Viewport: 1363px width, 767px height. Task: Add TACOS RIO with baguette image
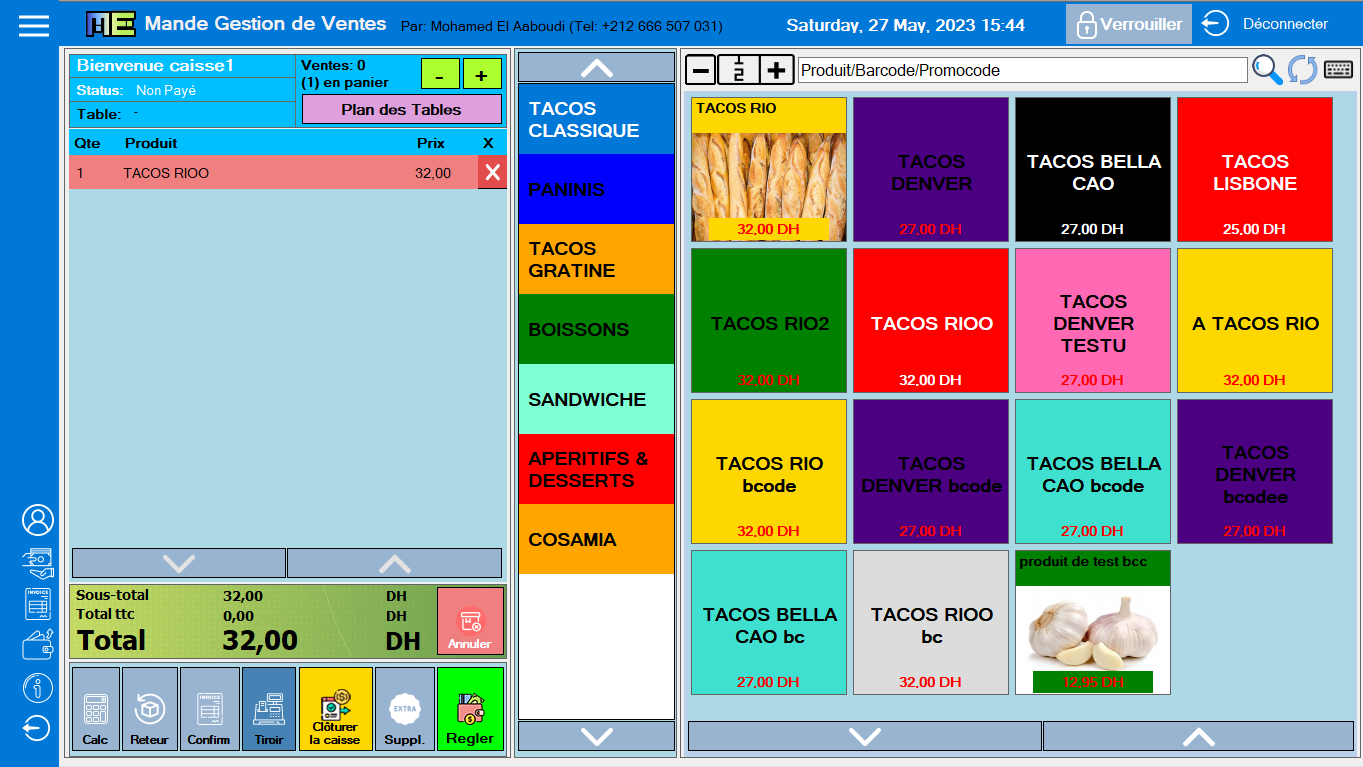coord(769,169)
